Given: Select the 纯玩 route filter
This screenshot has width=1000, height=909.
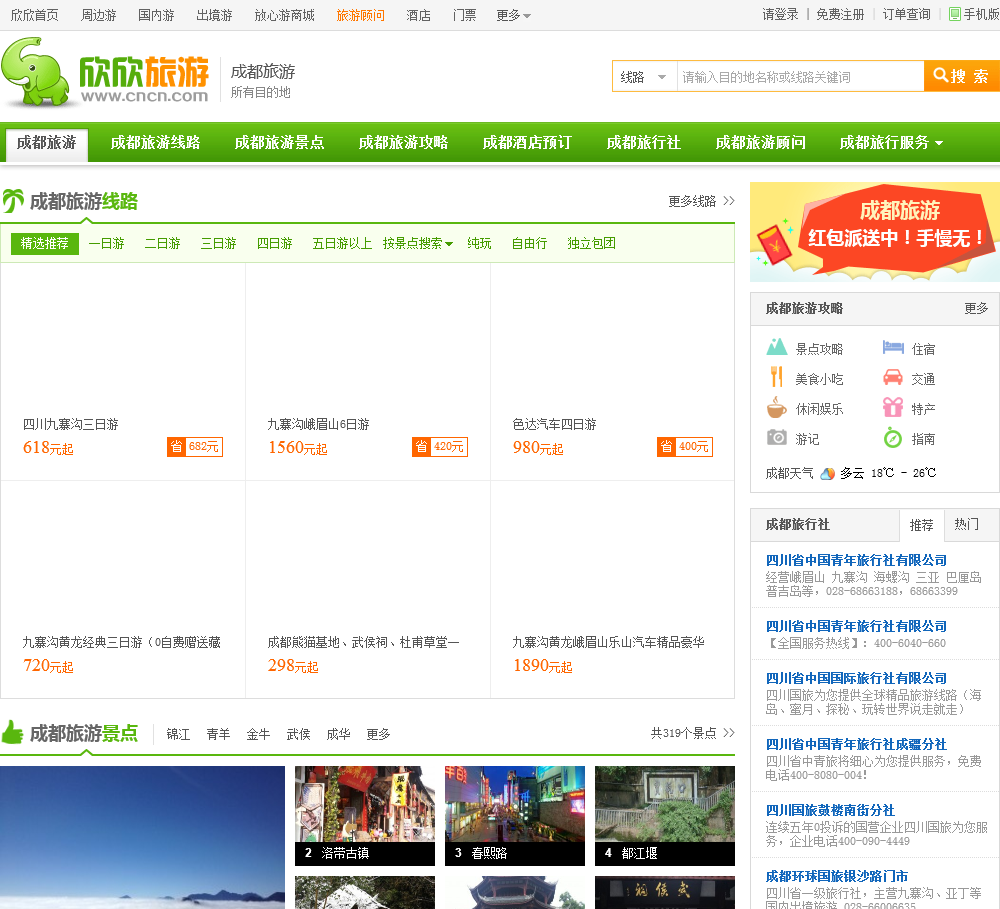Looking at the screenshot, I should pyautogui.click(x=479, y=243).
